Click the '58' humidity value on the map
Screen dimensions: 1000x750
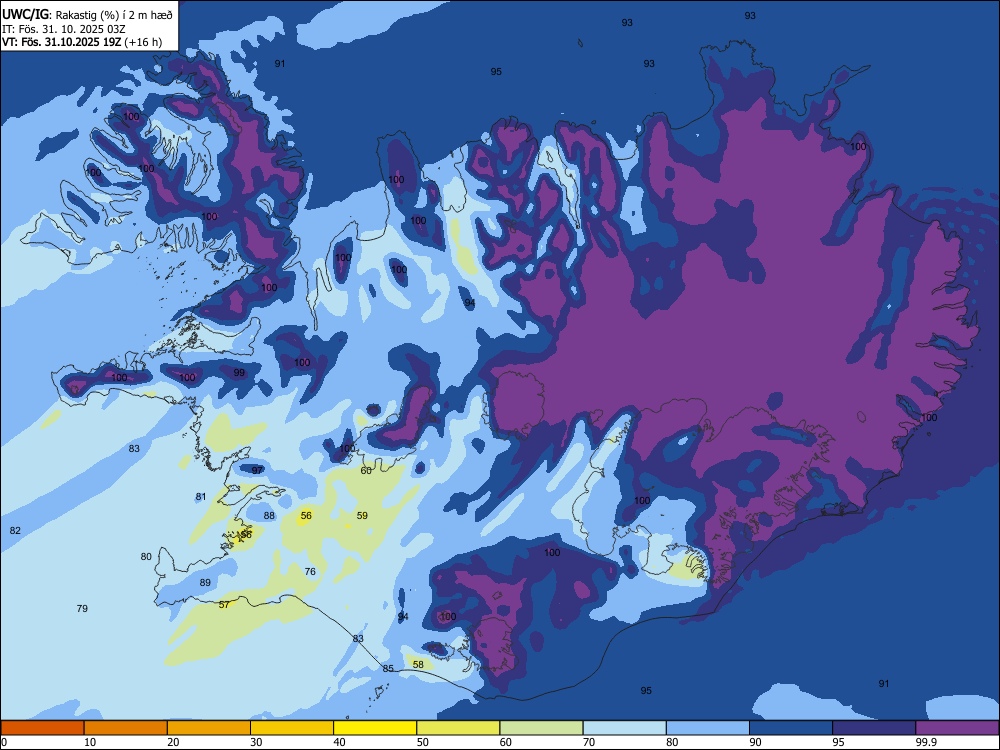pos(418,665)
